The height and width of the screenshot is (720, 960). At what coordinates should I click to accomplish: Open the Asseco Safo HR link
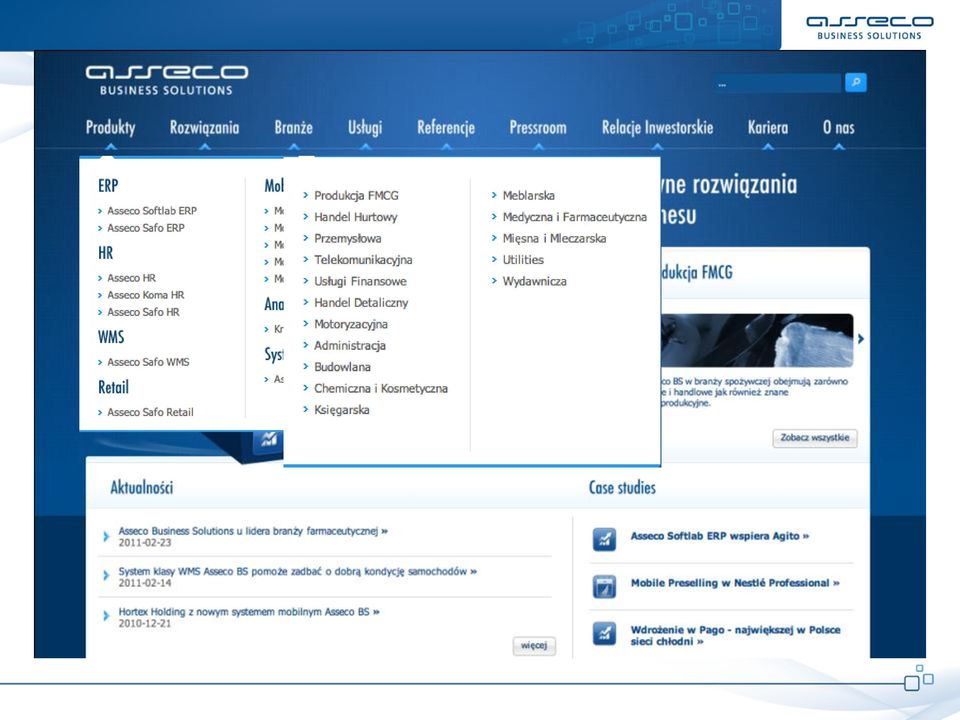143,312
